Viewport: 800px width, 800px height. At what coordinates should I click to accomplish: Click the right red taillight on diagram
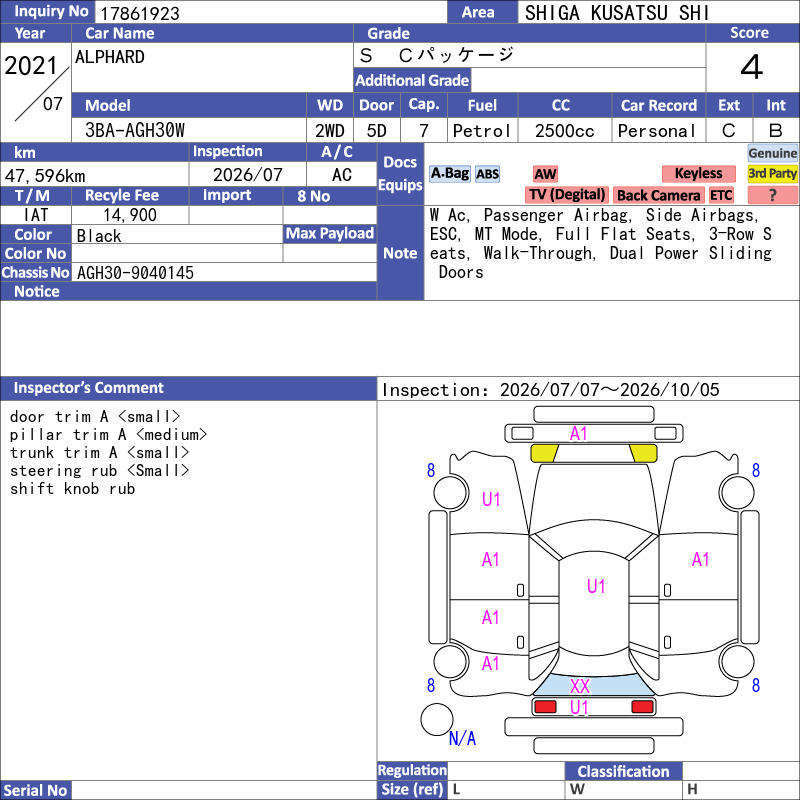pos(642,707)
